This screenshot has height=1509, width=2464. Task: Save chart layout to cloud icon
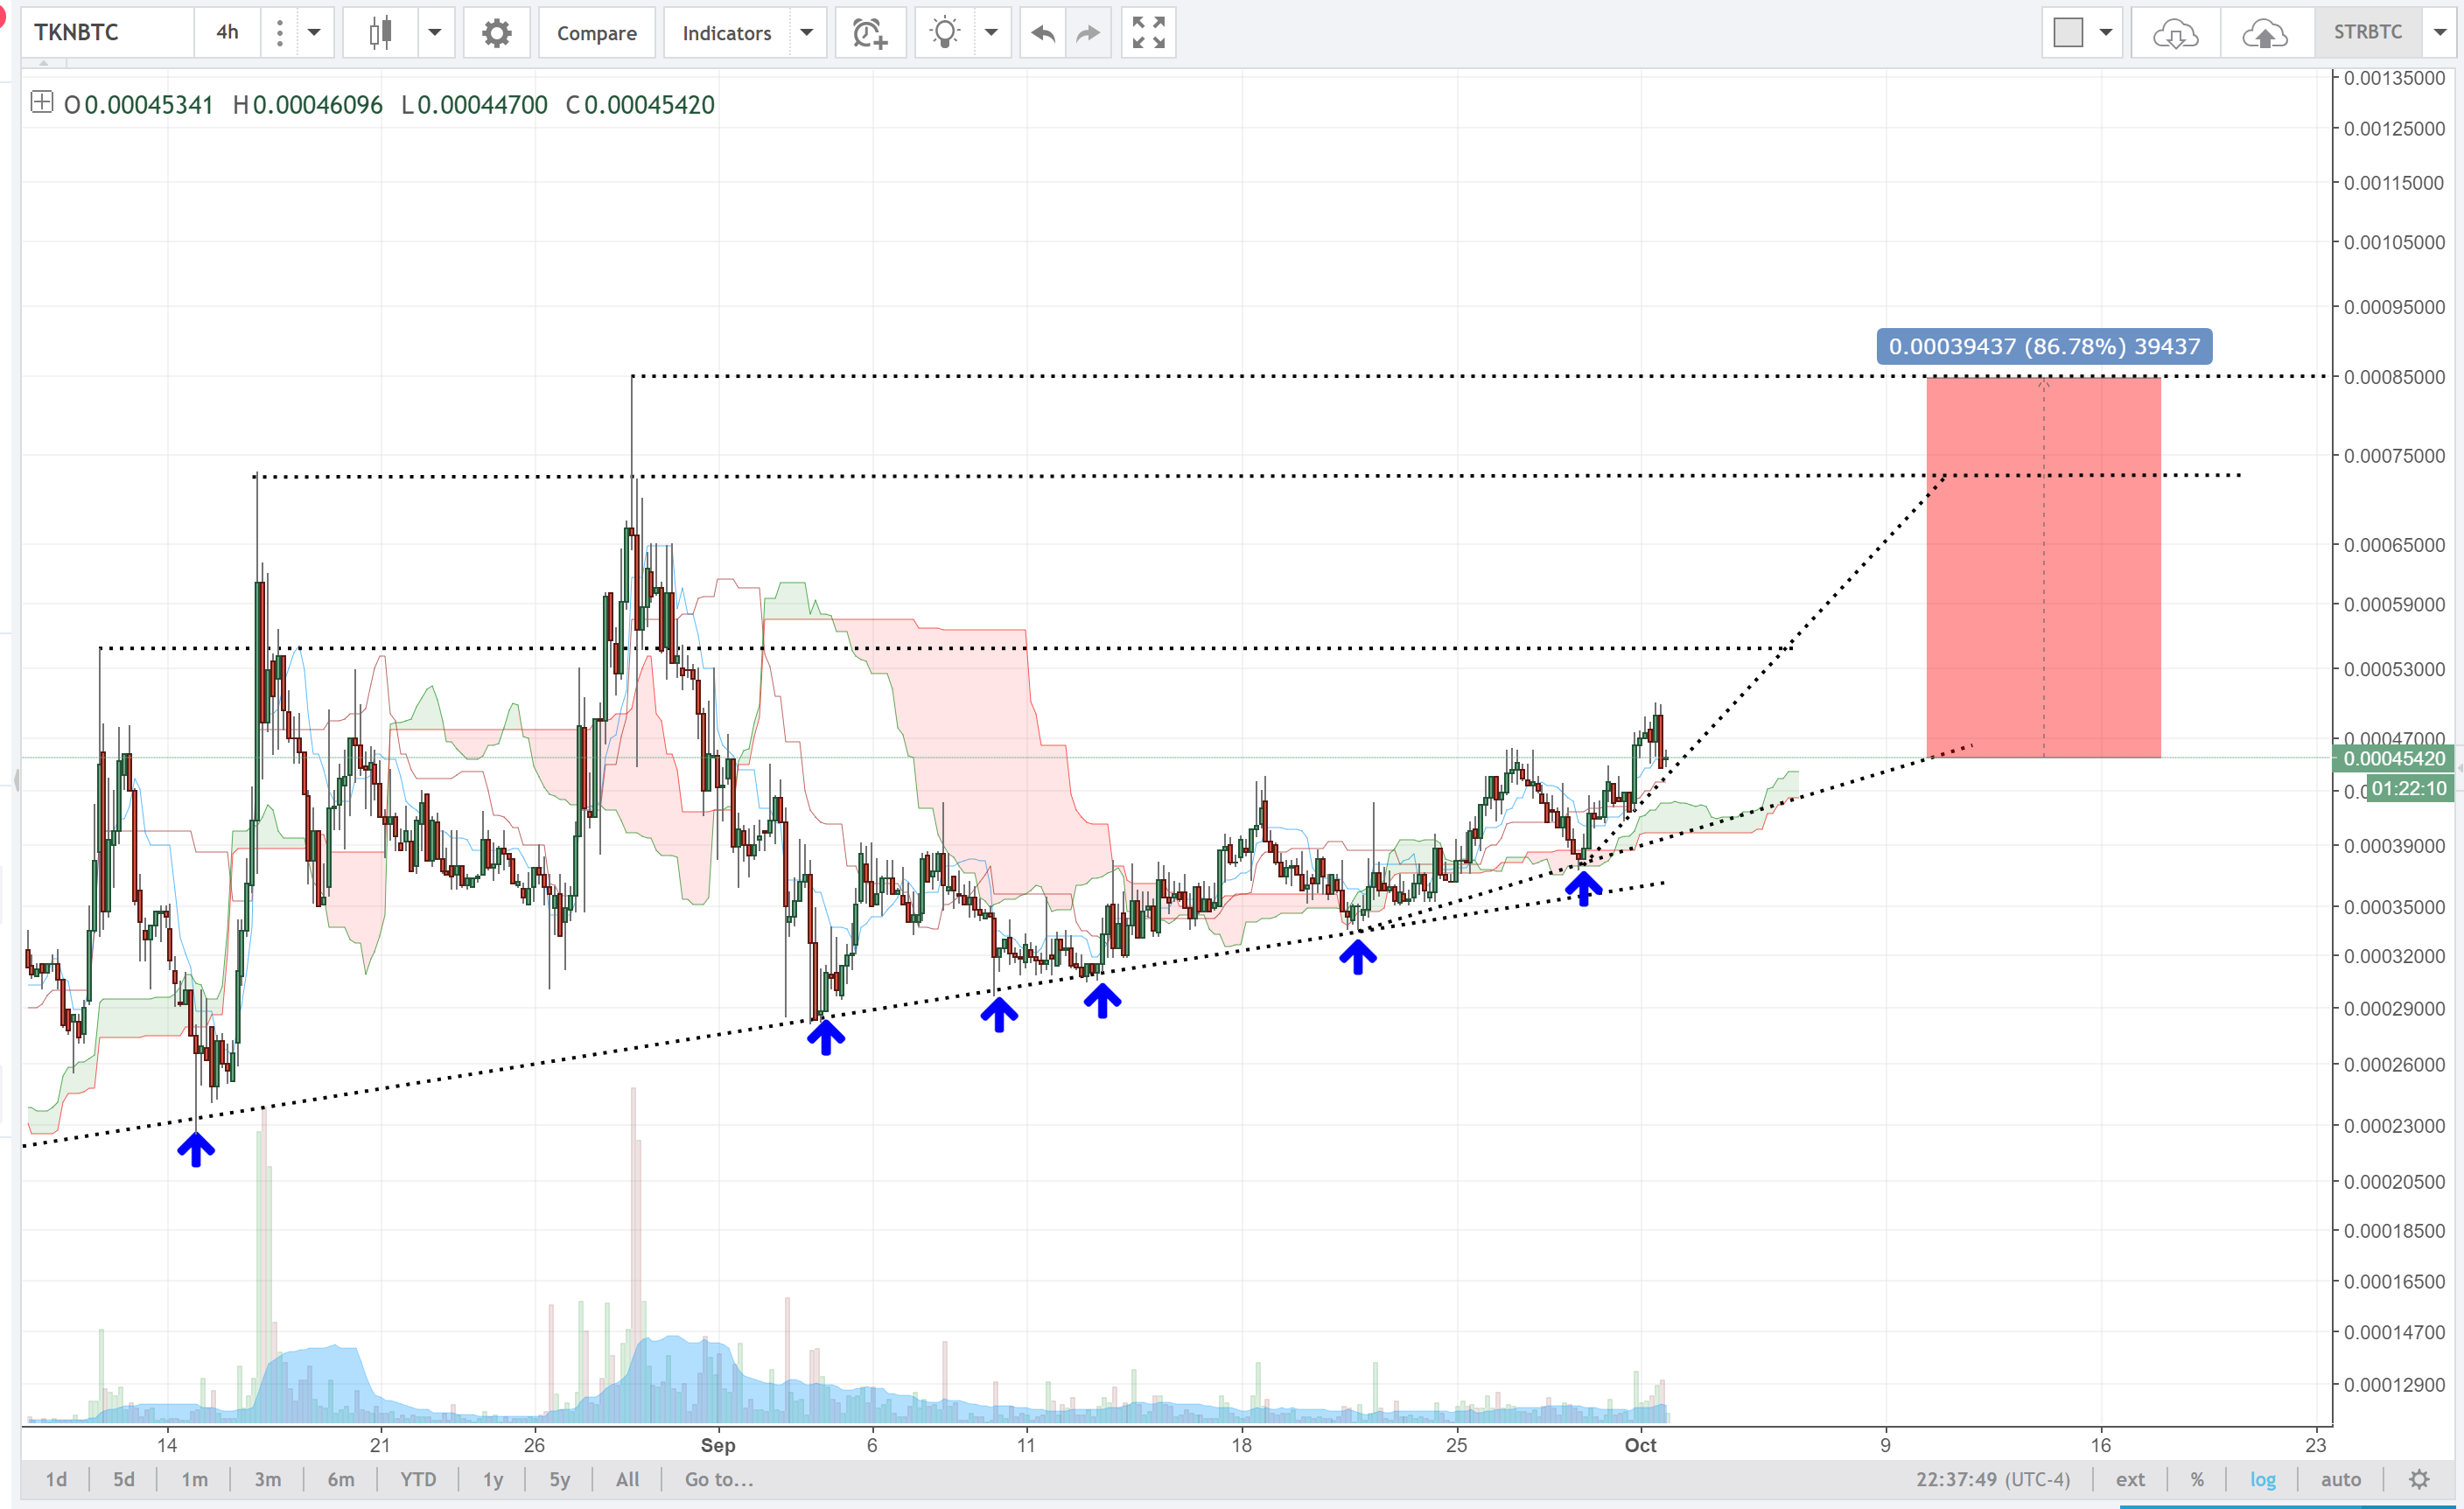click(x=2265, y=32)
